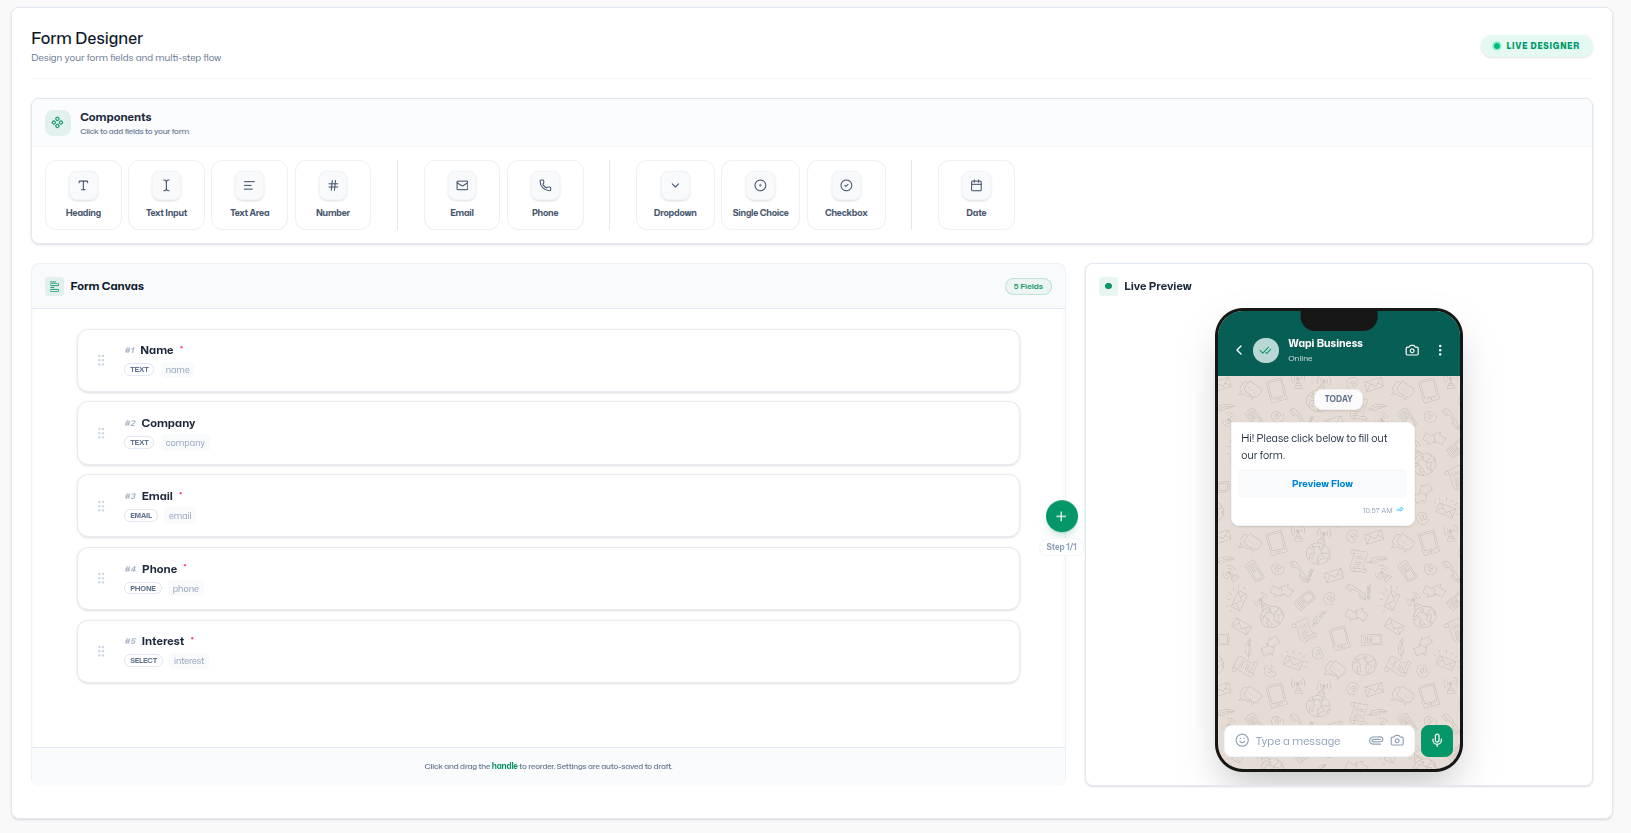This screenshot has width=1631, height=833.
Task: Add a Date field component
Action: tap(976, 195)
